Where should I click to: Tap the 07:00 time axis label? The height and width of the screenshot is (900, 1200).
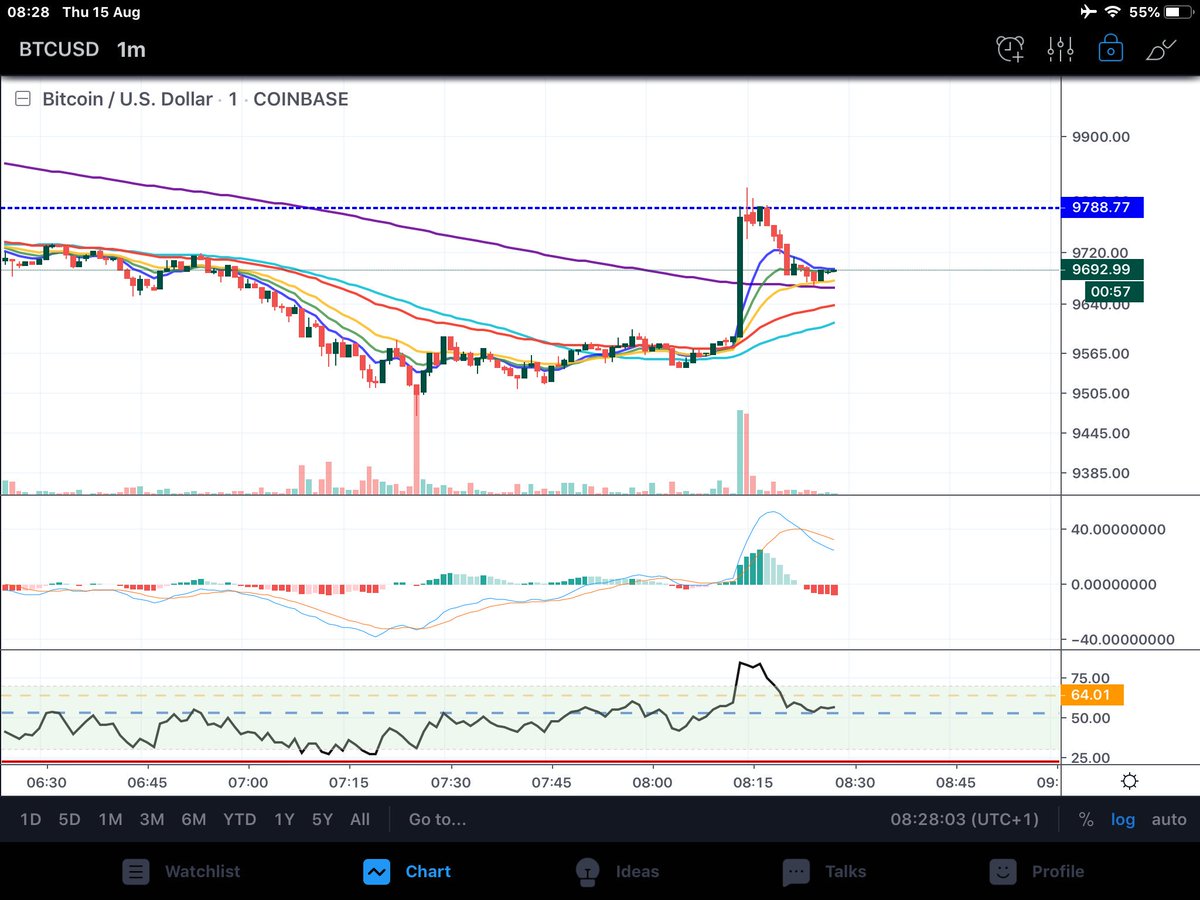tap(248, 782)
